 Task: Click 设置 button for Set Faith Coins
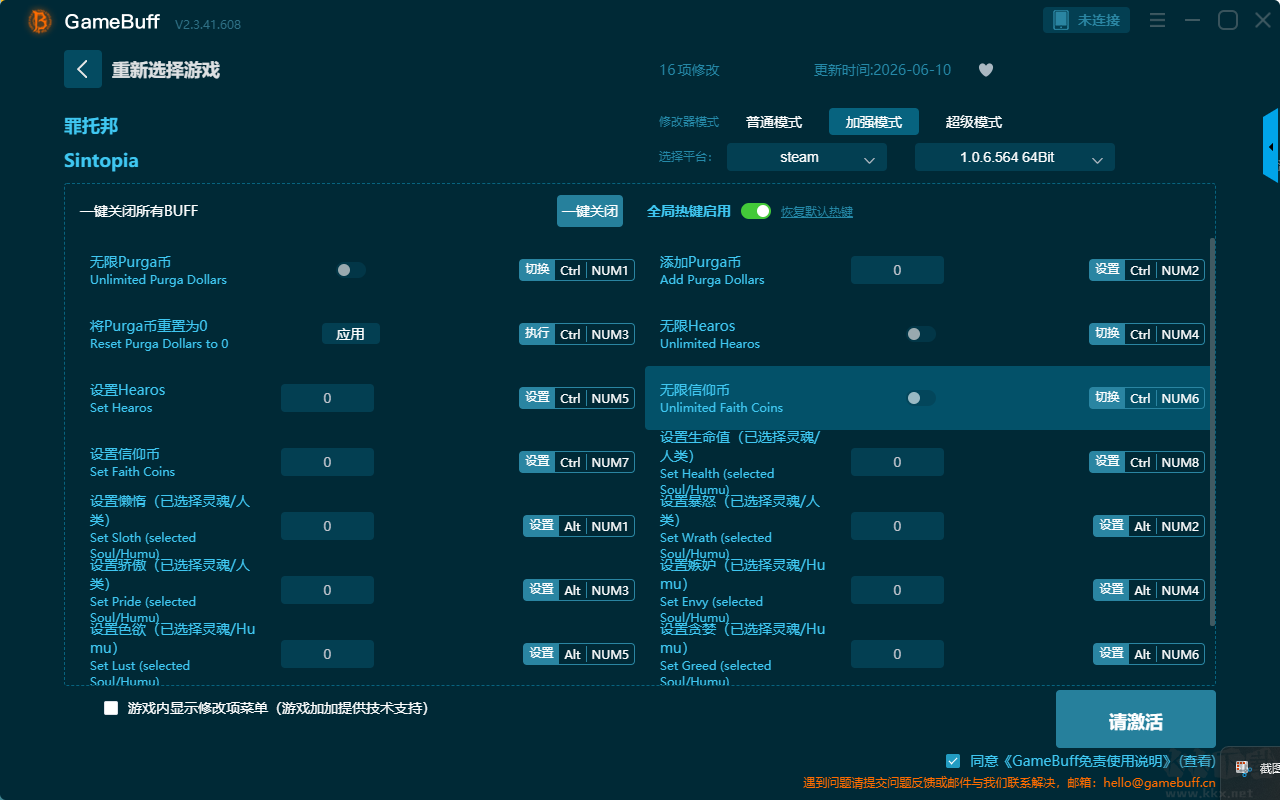pyautogui.click(x=537, y=462)
